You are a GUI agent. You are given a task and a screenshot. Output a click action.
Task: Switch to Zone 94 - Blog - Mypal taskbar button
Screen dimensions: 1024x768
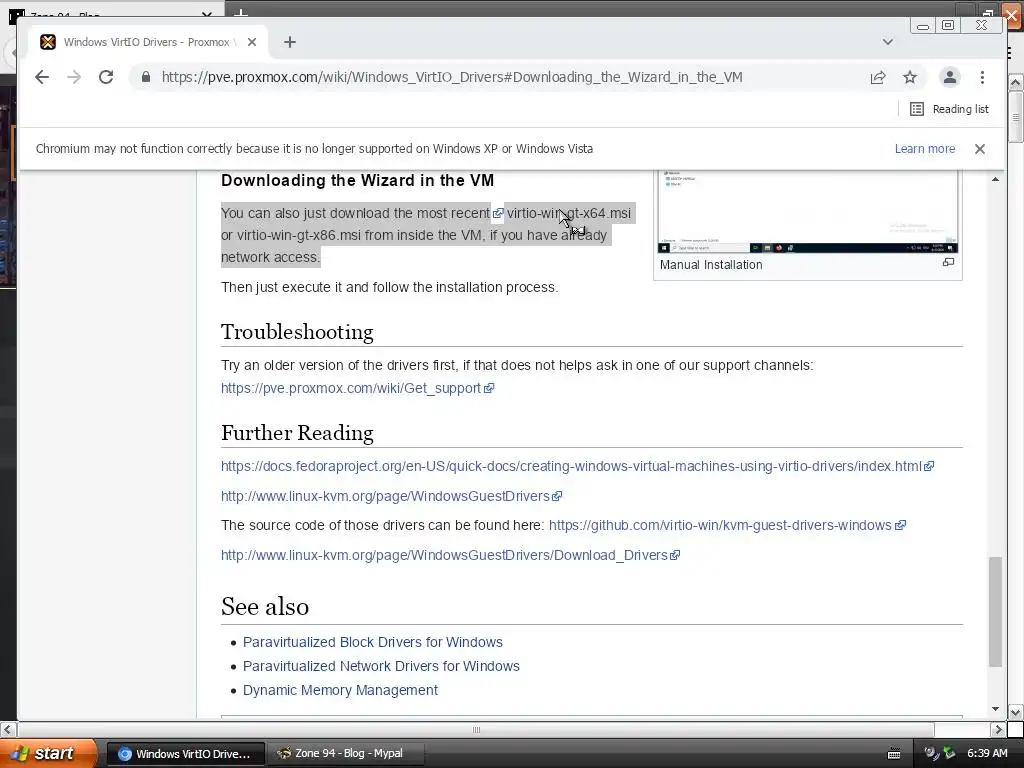(x=347, y=754)
